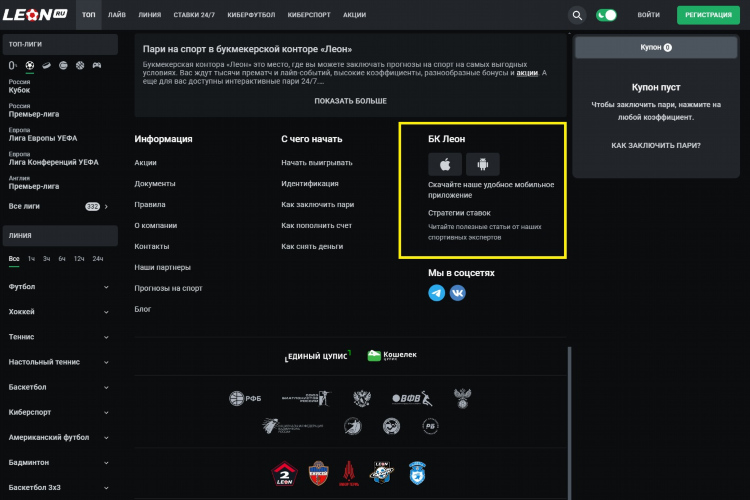Open Стратегии ставок link
This screenshot has width=750, height=500.
[459, 213]
